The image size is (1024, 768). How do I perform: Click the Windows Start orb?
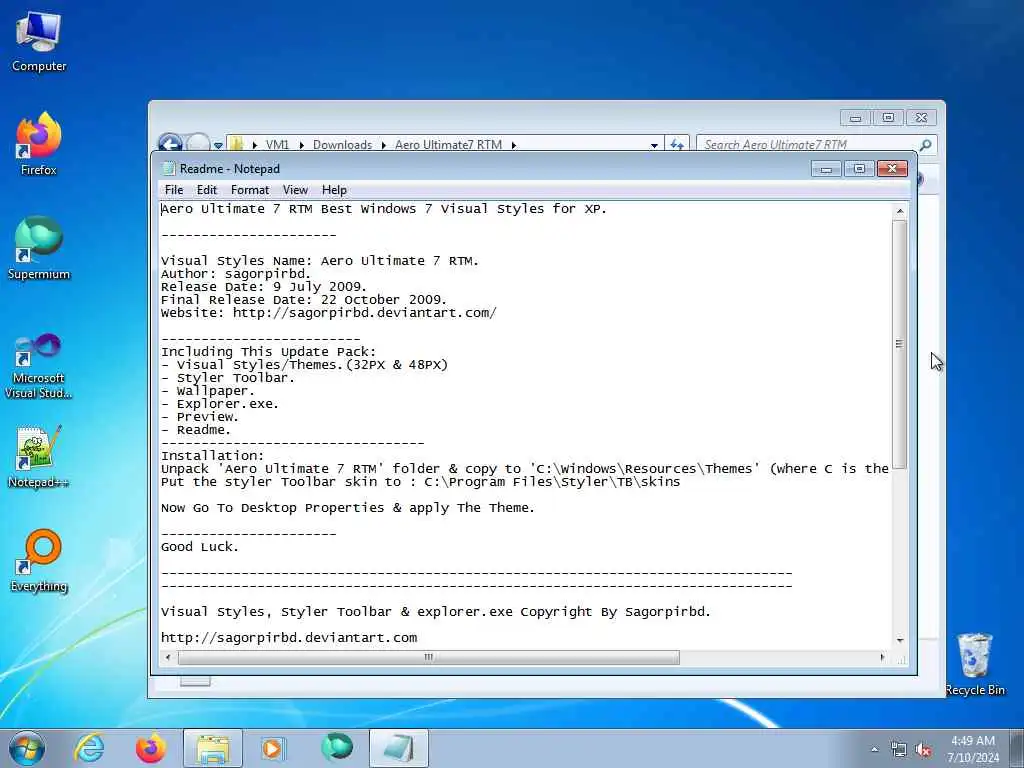coord(27,748)
